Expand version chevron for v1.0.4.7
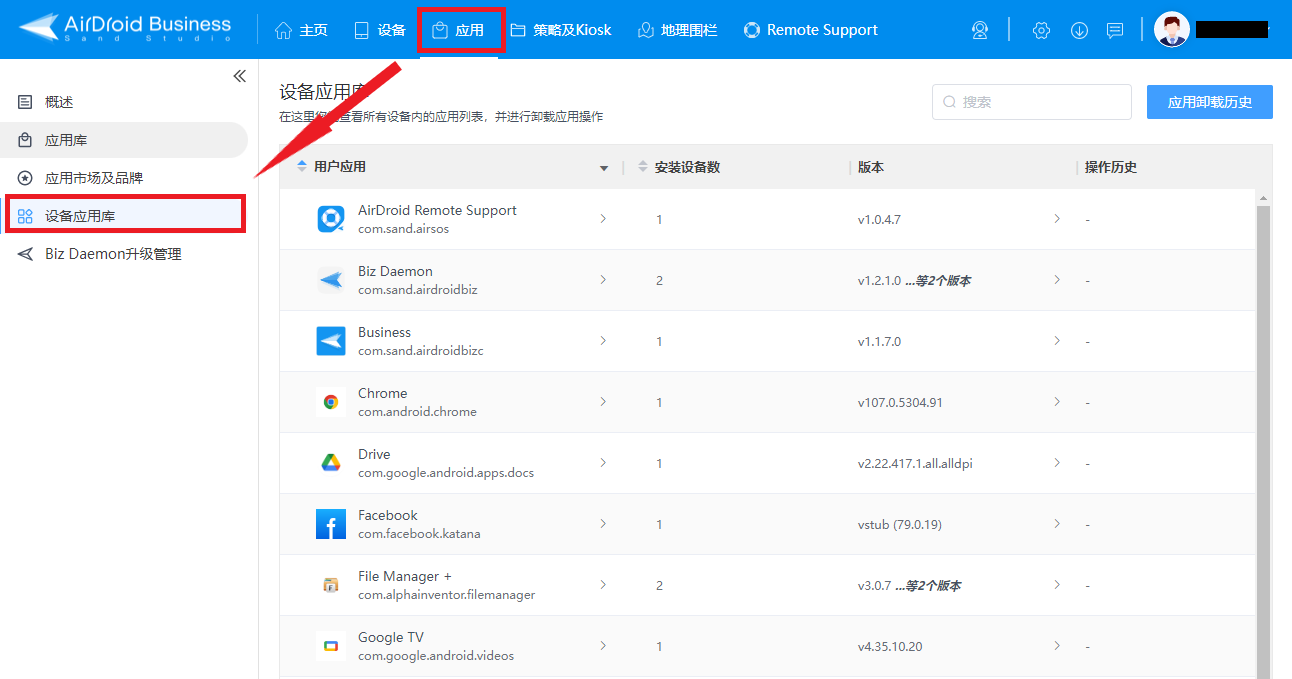Screen dimensions: 1292x679 [x=1057, y=218]
